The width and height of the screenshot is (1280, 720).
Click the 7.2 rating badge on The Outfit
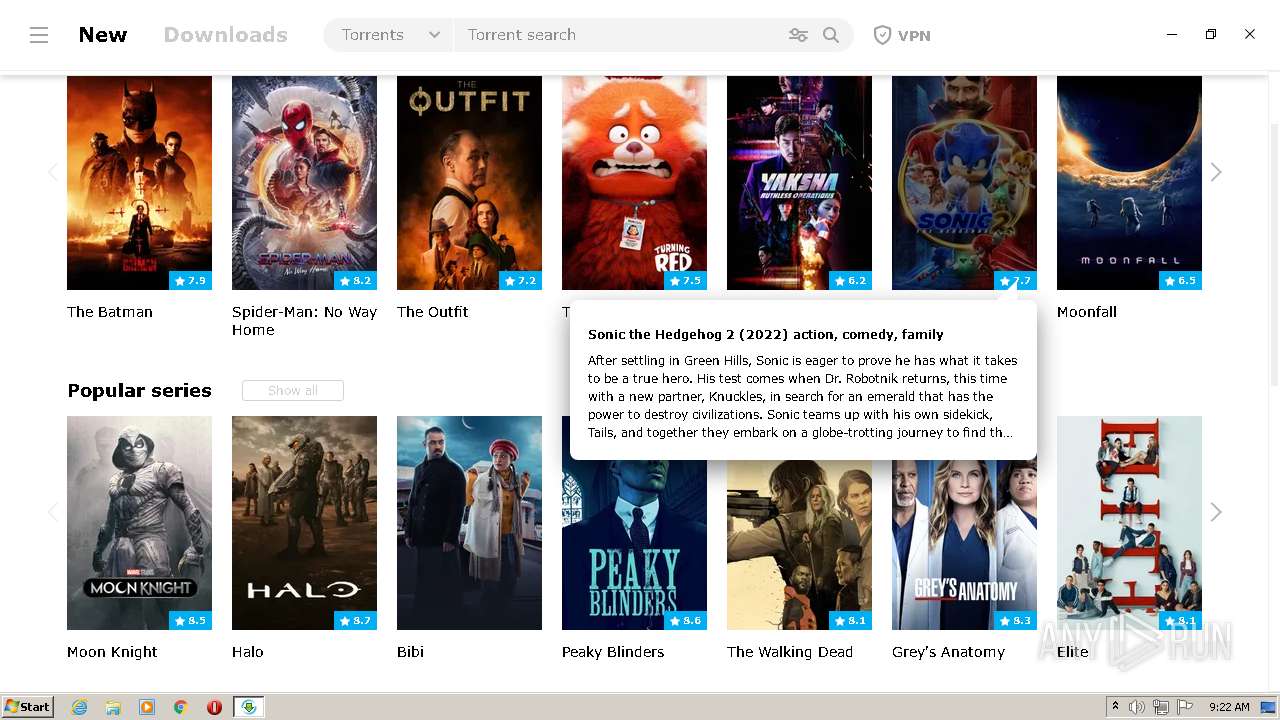click(x=520, y=281)
